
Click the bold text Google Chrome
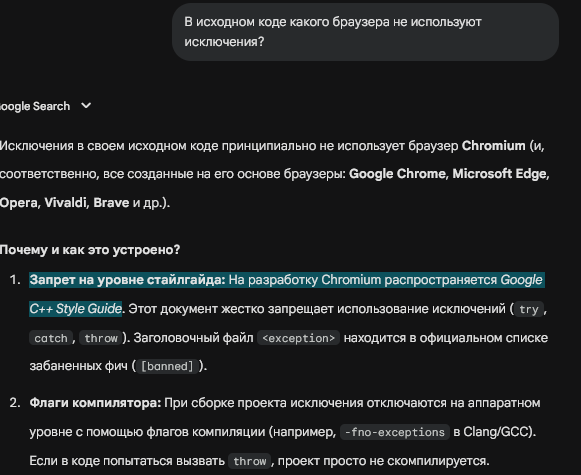(397, 174)
